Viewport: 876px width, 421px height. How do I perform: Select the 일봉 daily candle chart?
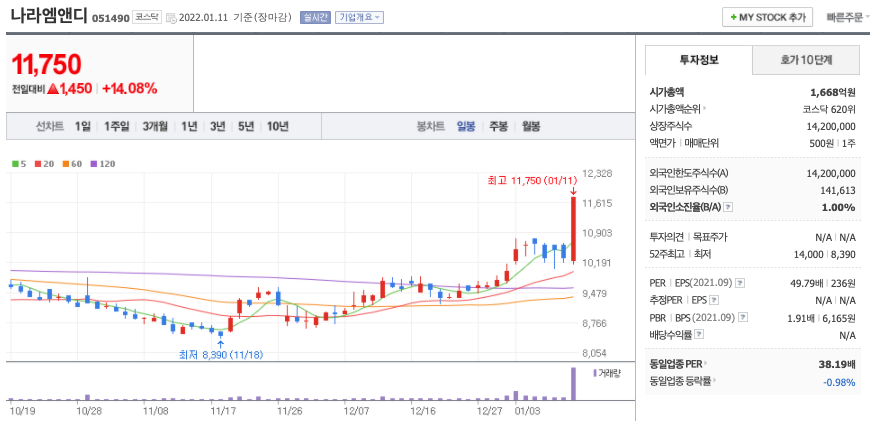[465, 126]
